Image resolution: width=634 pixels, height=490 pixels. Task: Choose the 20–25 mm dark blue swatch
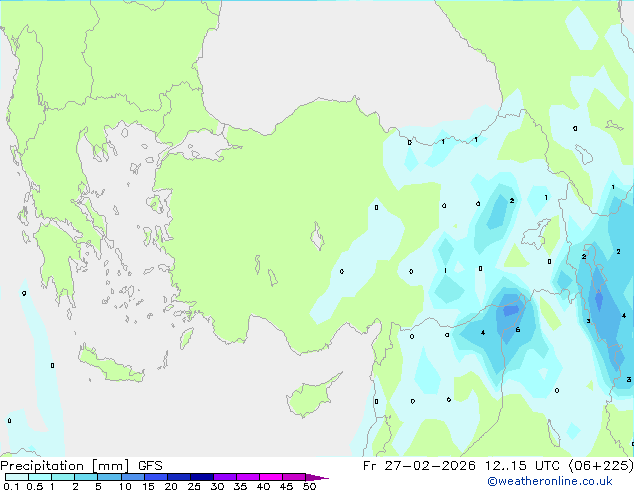(178, 477)
